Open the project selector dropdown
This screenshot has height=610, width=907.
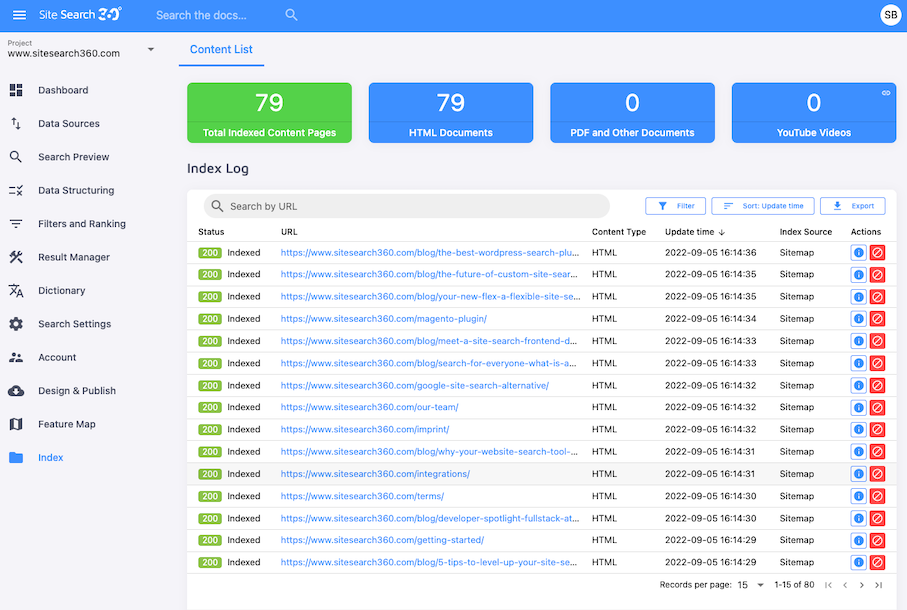(151, 50)
